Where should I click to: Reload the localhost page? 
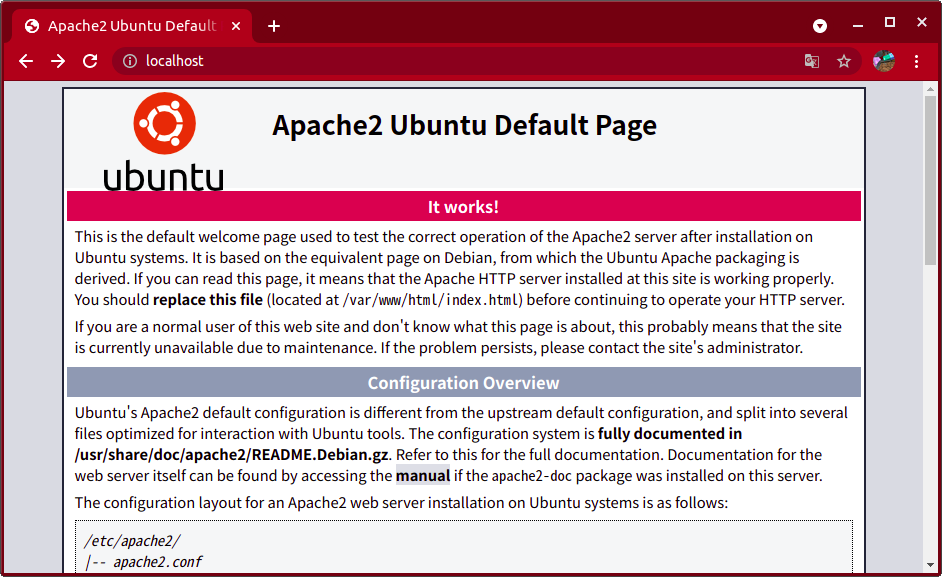[90, 61]
